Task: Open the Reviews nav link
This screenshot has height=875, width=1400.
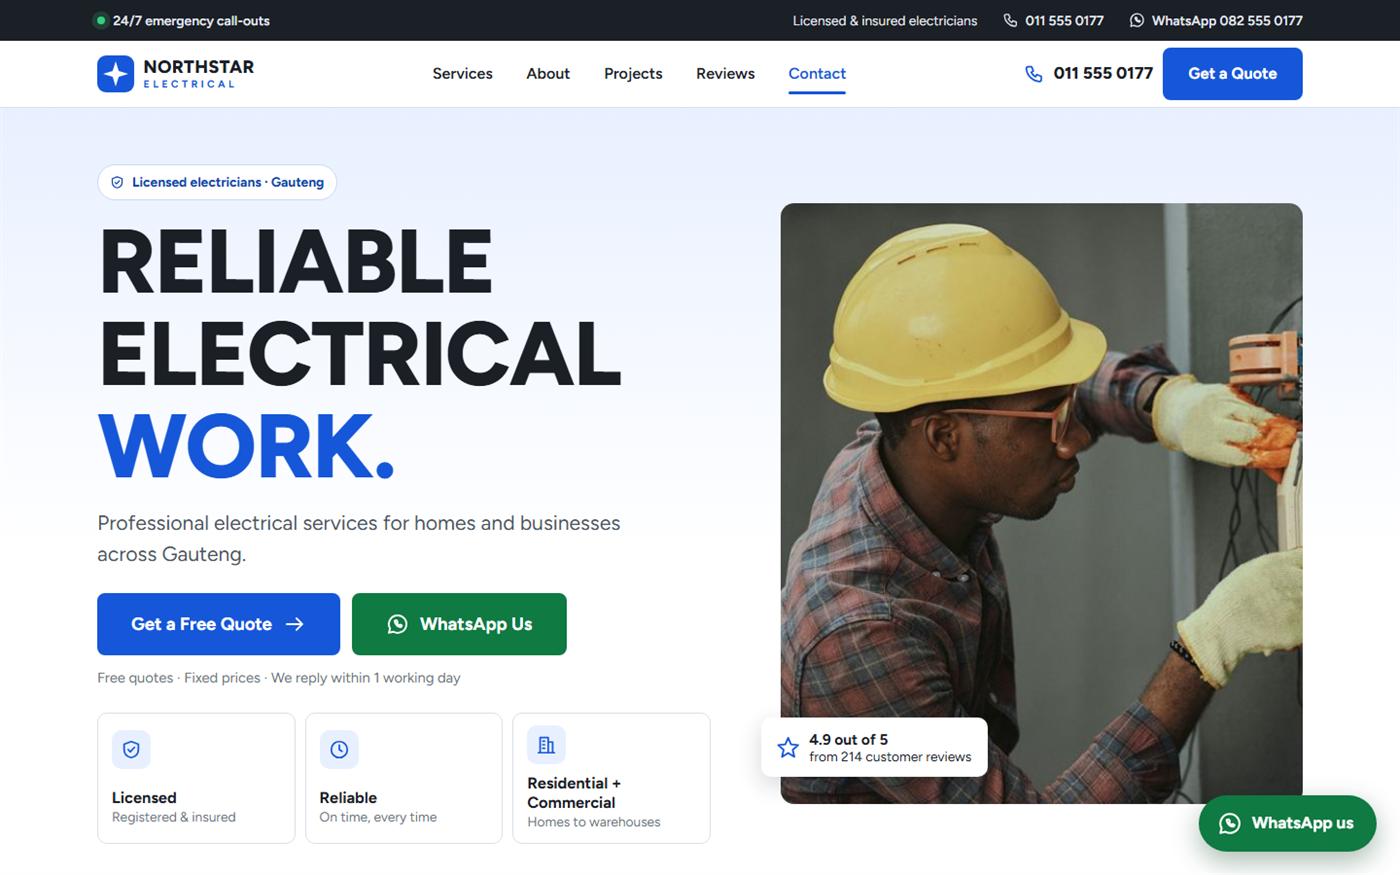Action: pyautogui.click(x=725, y=73)
